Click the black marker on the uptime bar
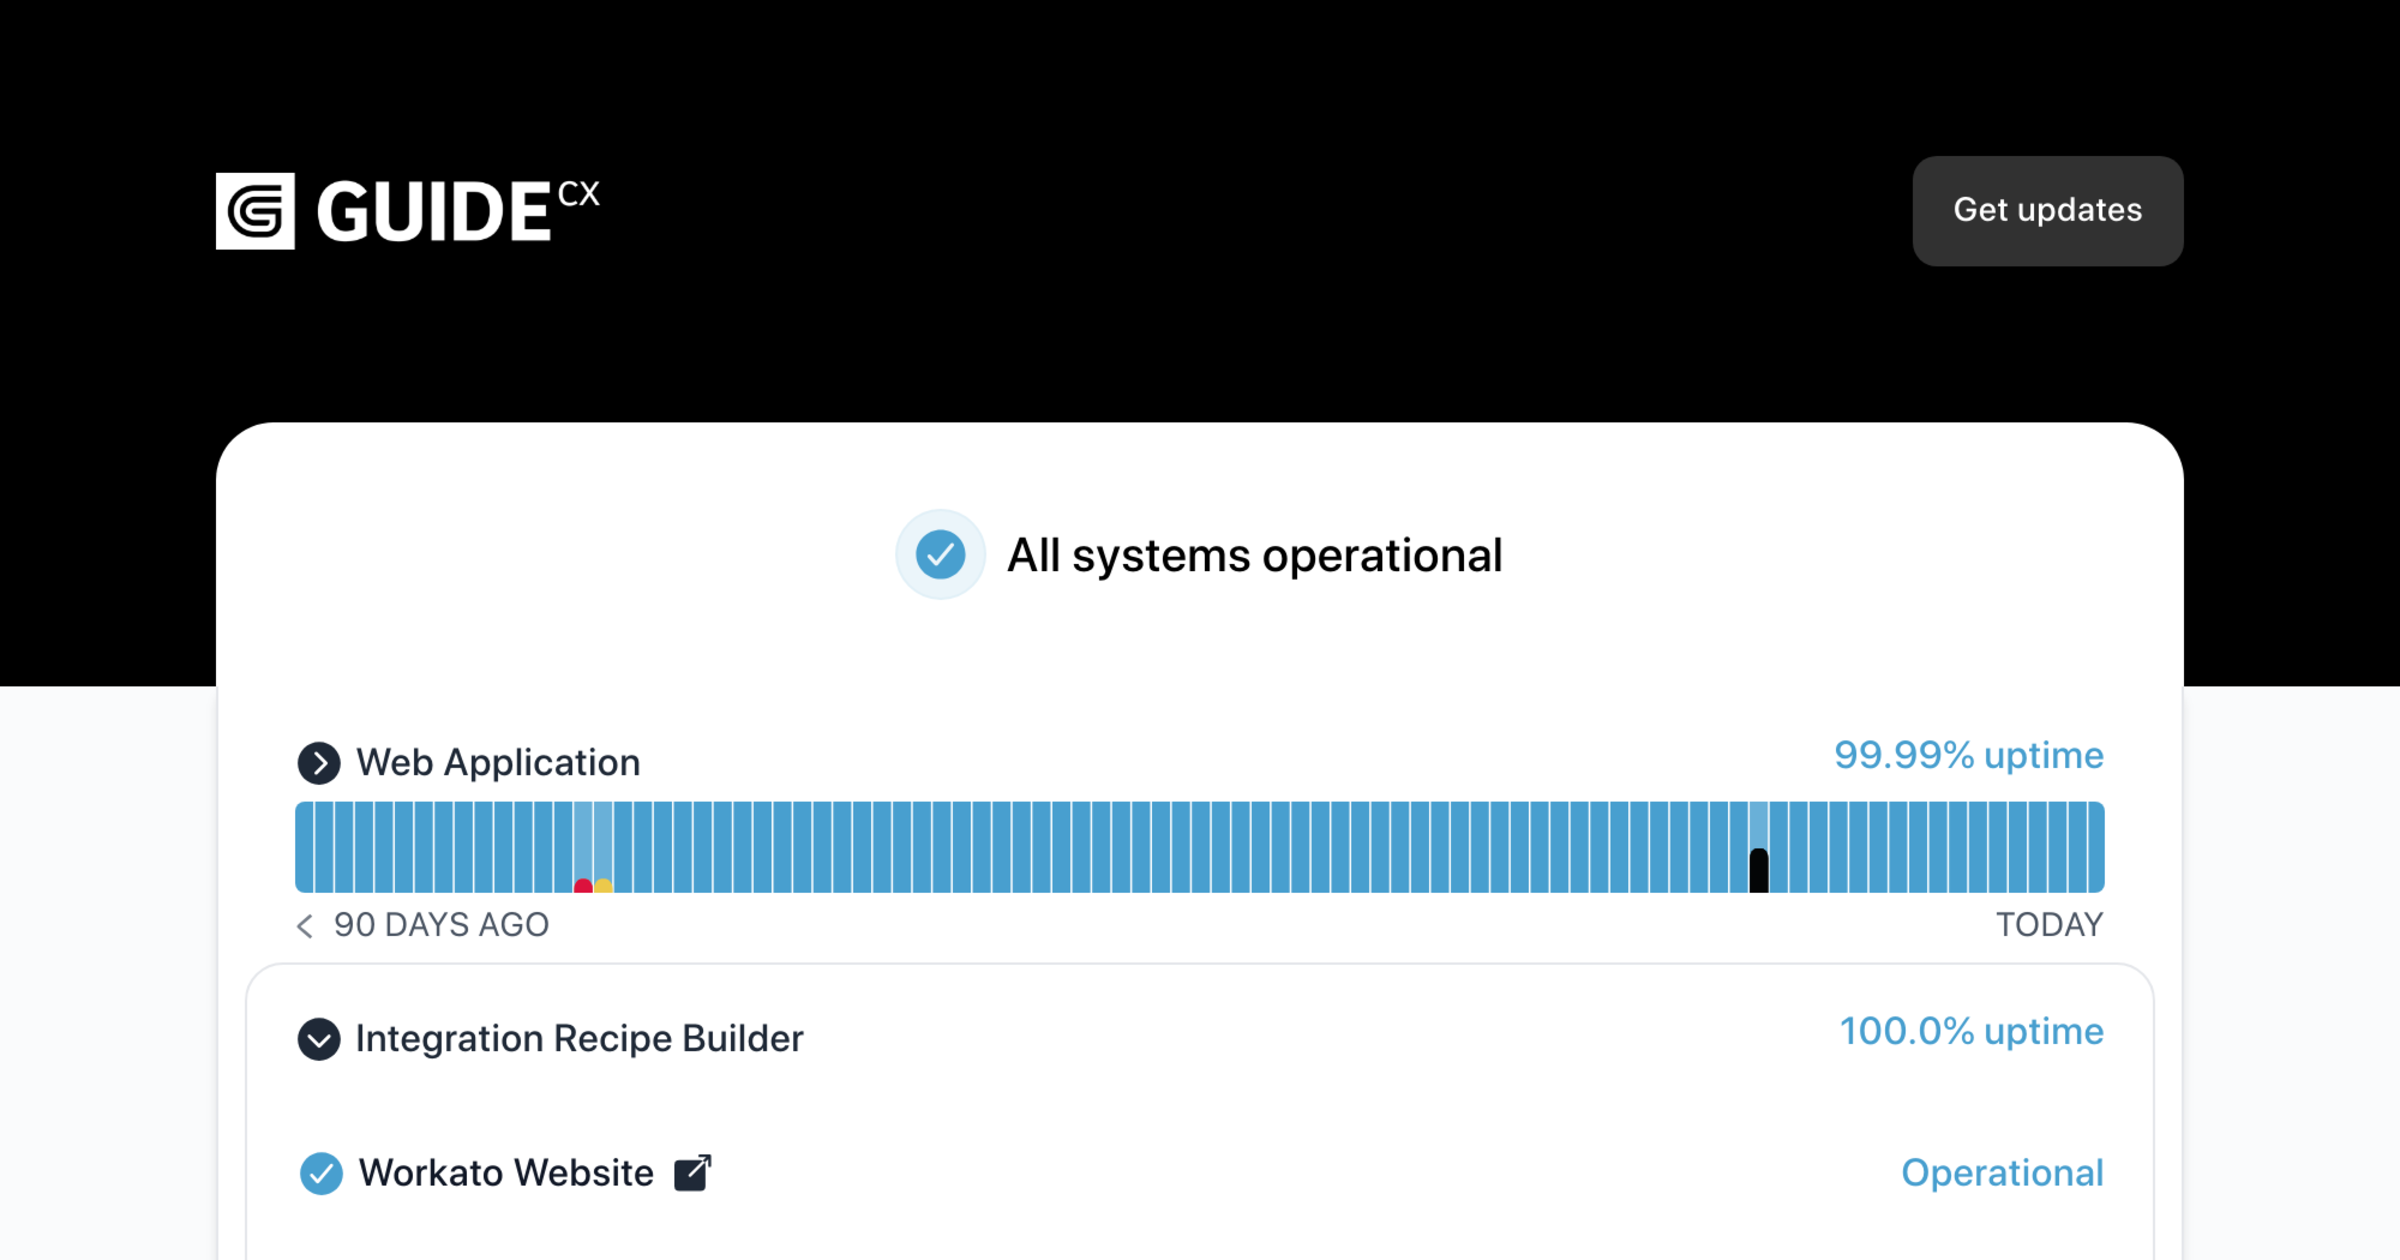 [x=1759, y=870]
